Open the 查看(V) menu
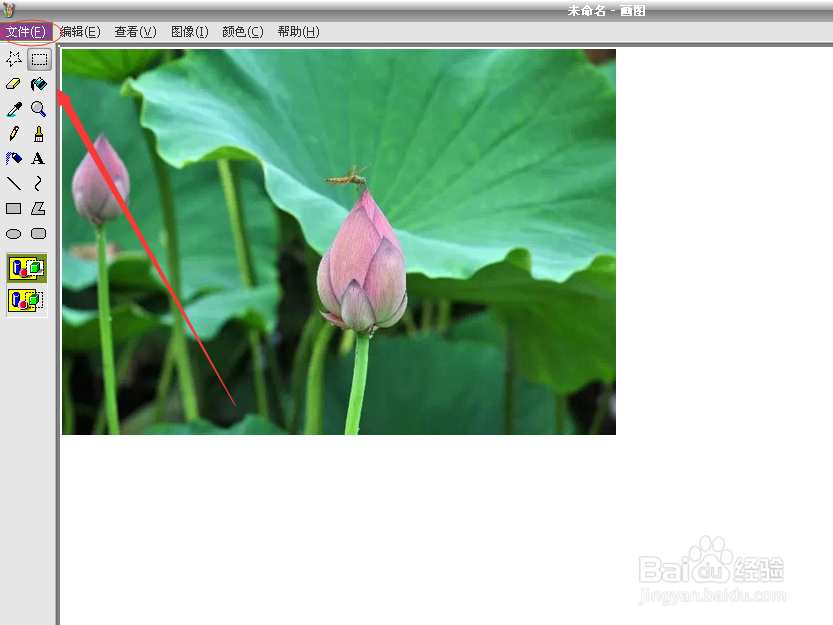 (135, 32)
